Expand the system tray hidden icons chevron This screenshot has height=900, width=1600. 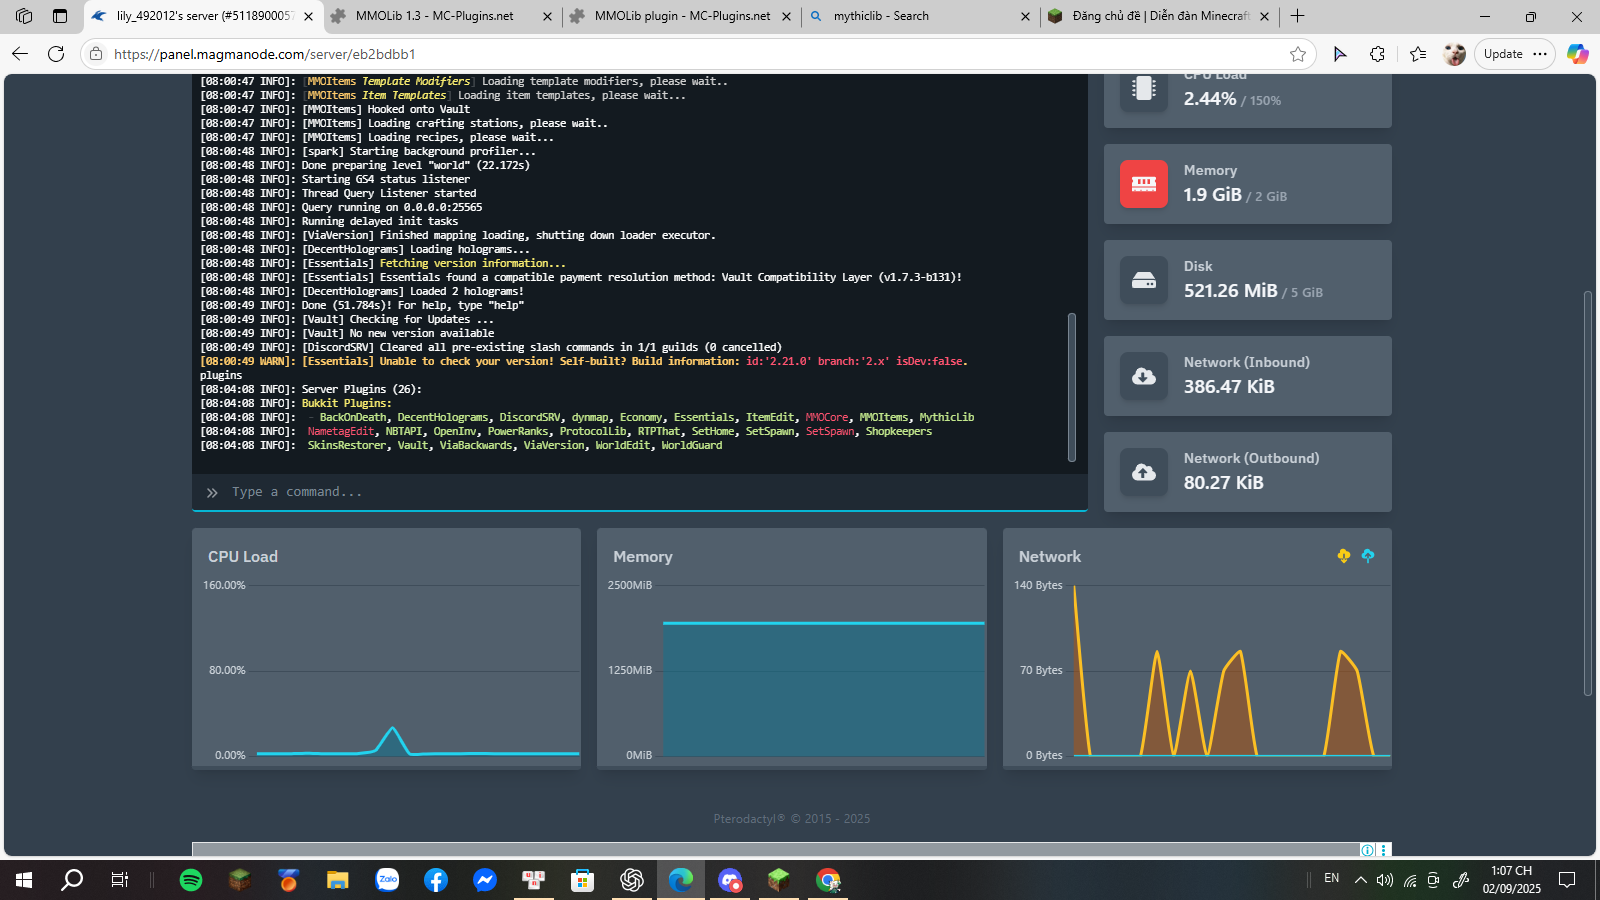[x=1360, y=880]
